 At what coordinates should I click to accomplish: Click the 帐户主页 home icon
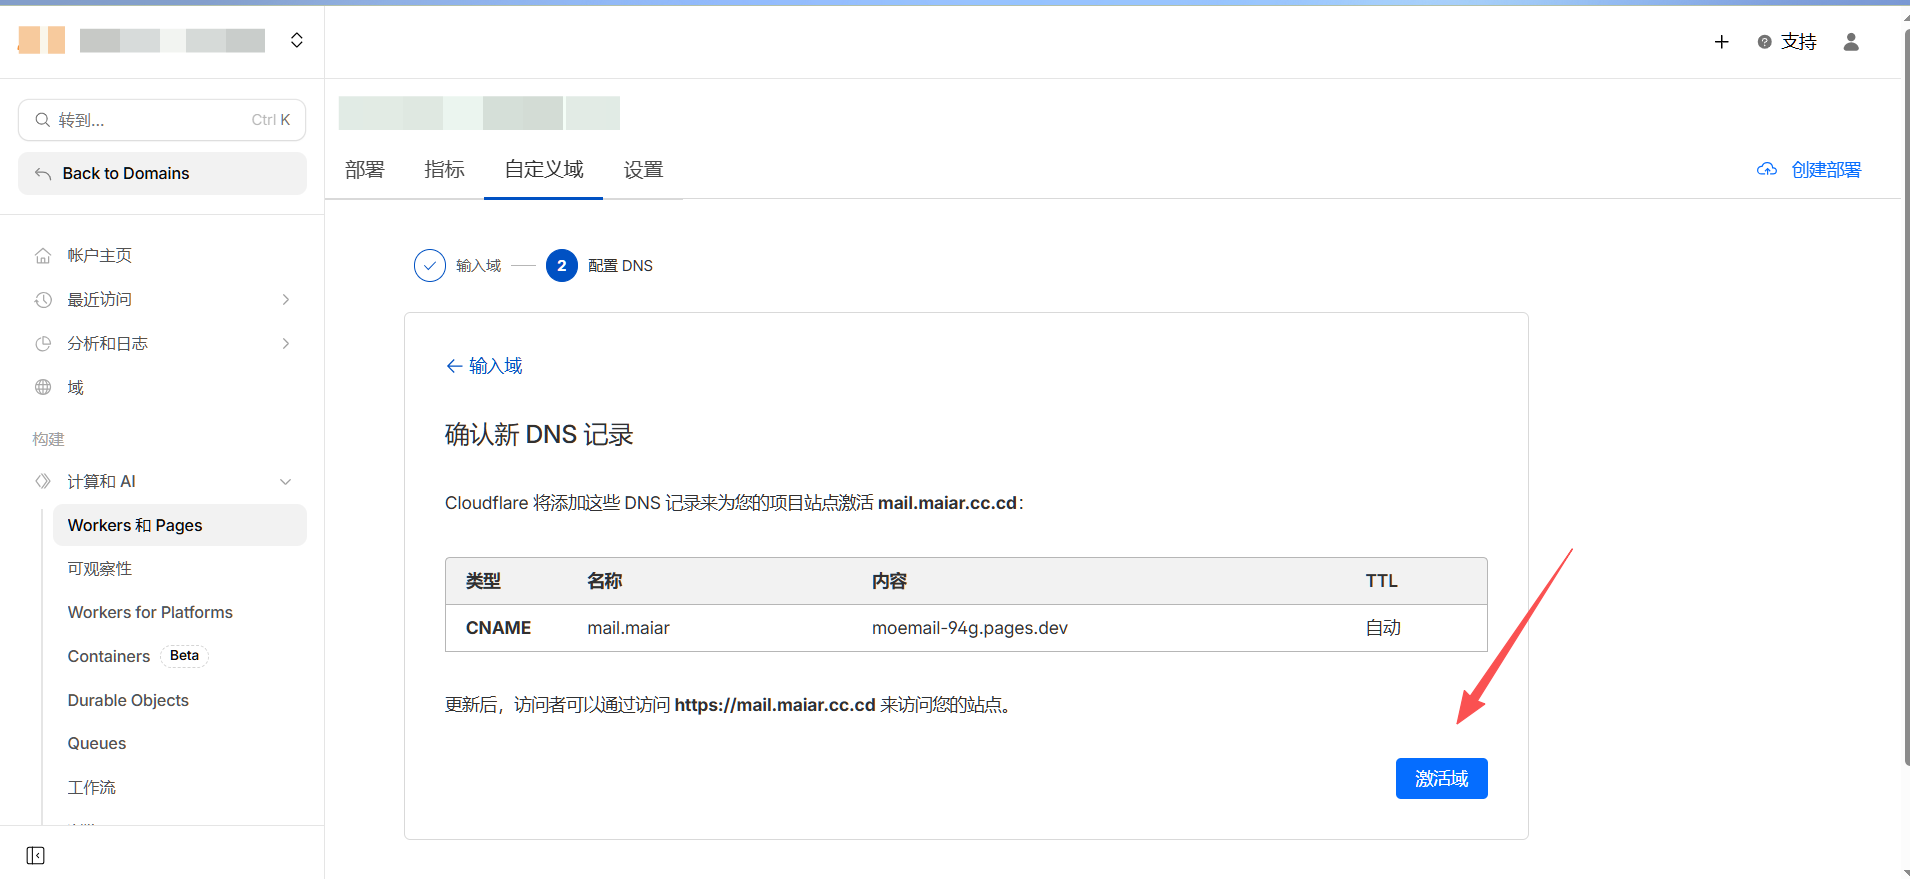click(43, 256)
